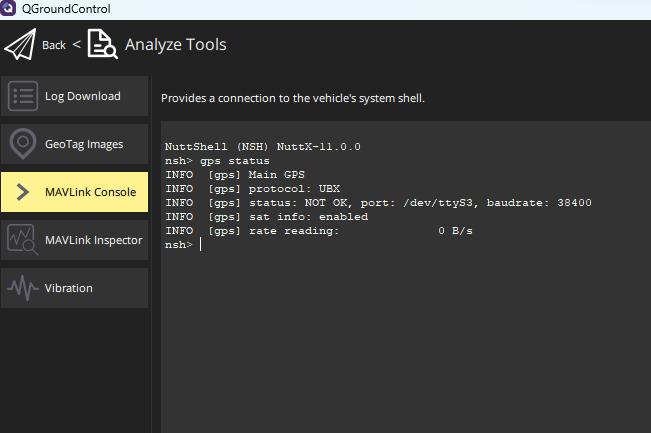651x433 pixels.
Task: Click the Analyze Tools document magnifier icon
Action: tap(102, 45)
